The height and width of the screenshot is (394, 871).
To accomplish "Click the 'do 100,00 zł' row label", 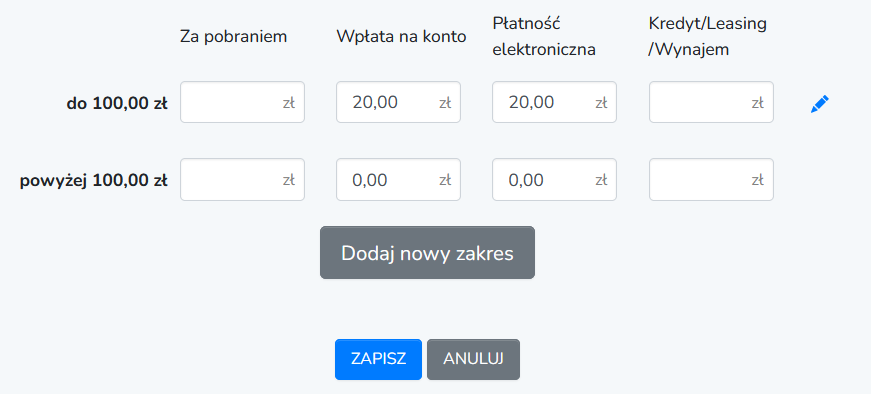I will coord(117,103).
